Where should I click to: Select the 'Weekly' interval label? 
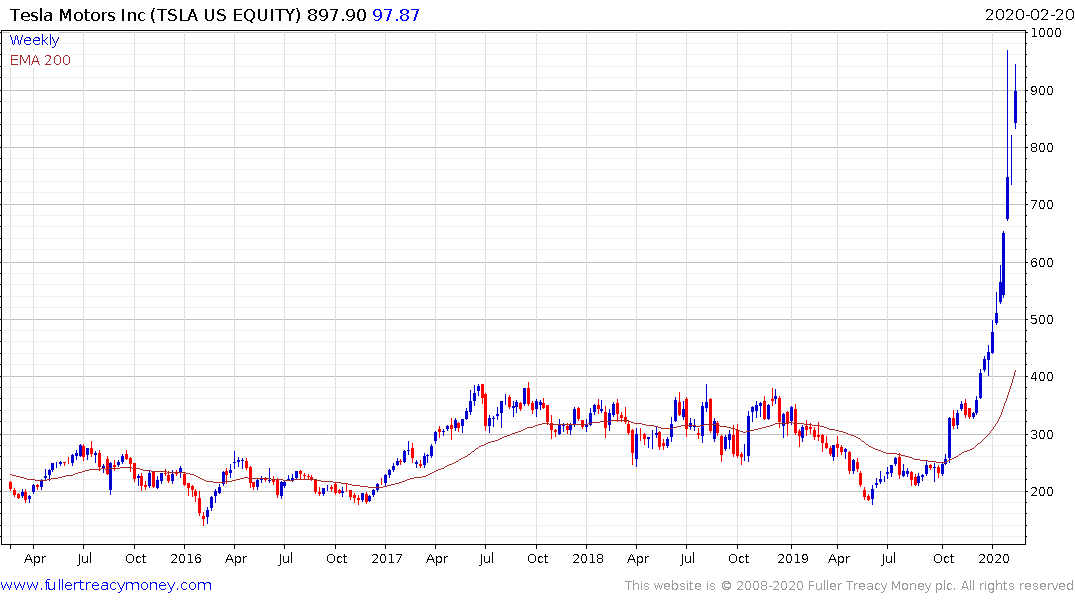(x=34, y=40)
